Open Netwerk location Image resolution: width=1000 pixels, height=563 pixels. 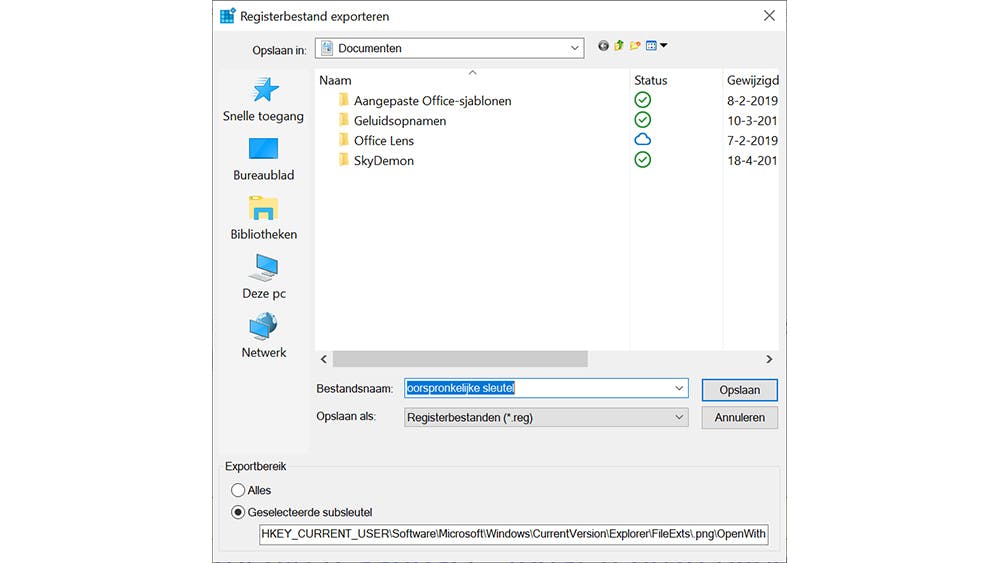263,335
